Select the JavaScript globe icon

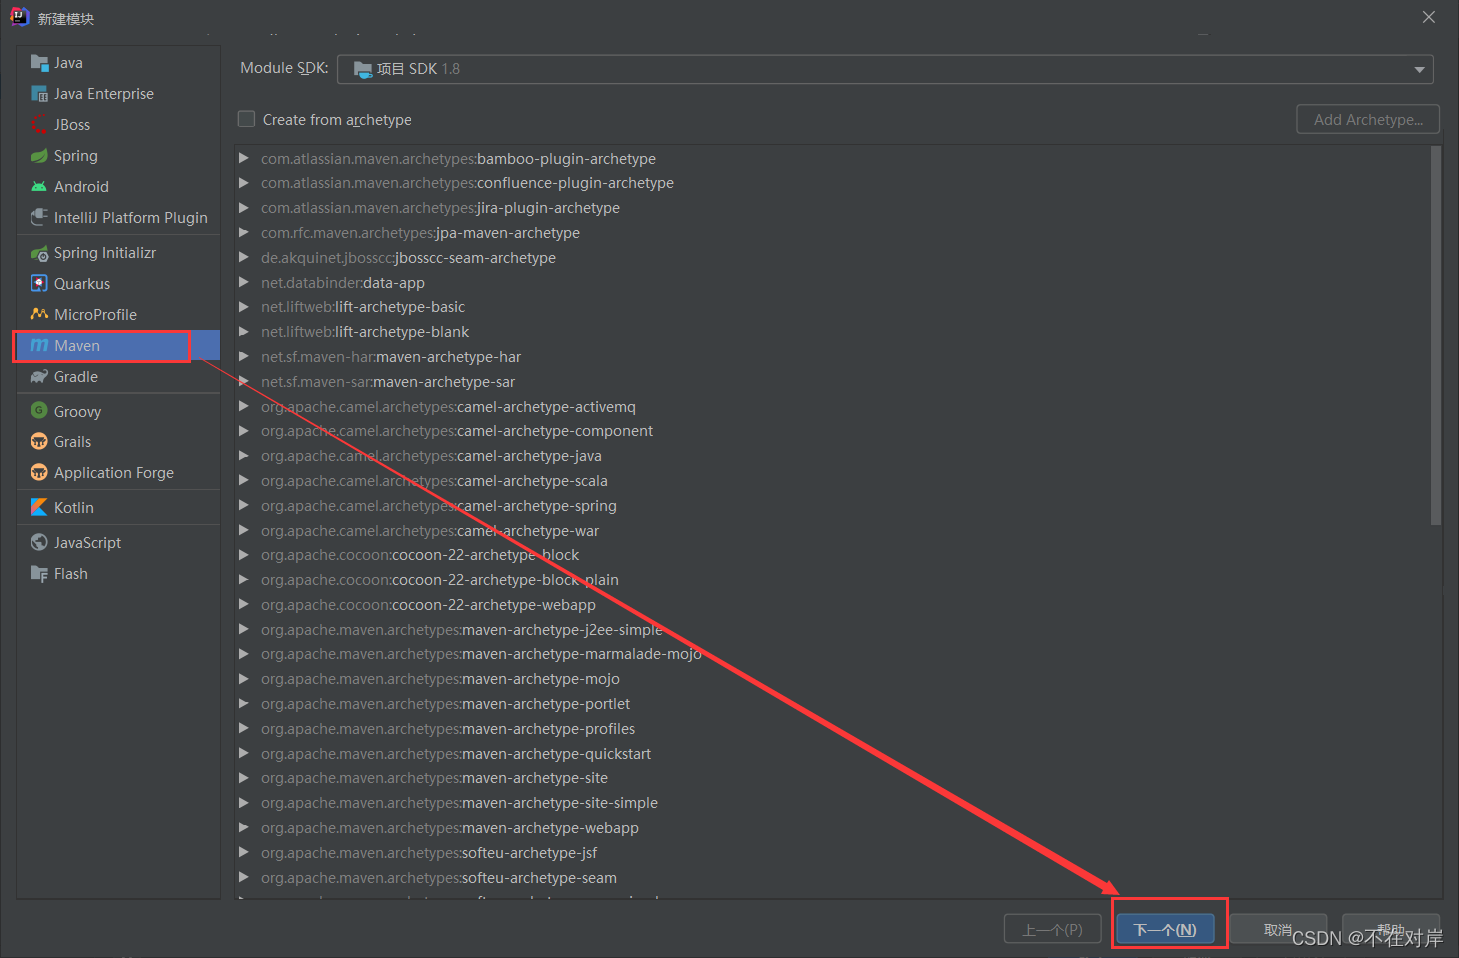coord(39,543)
